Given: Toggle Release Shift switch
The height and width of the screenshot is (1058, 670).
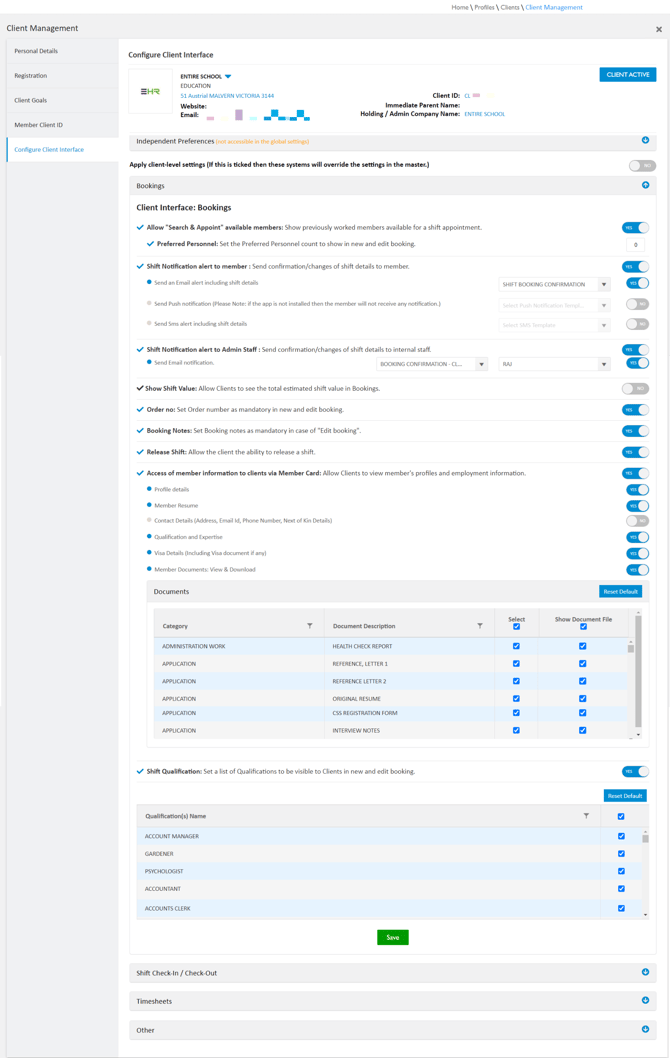Looking at the screenshot, I should click(635, 452).
